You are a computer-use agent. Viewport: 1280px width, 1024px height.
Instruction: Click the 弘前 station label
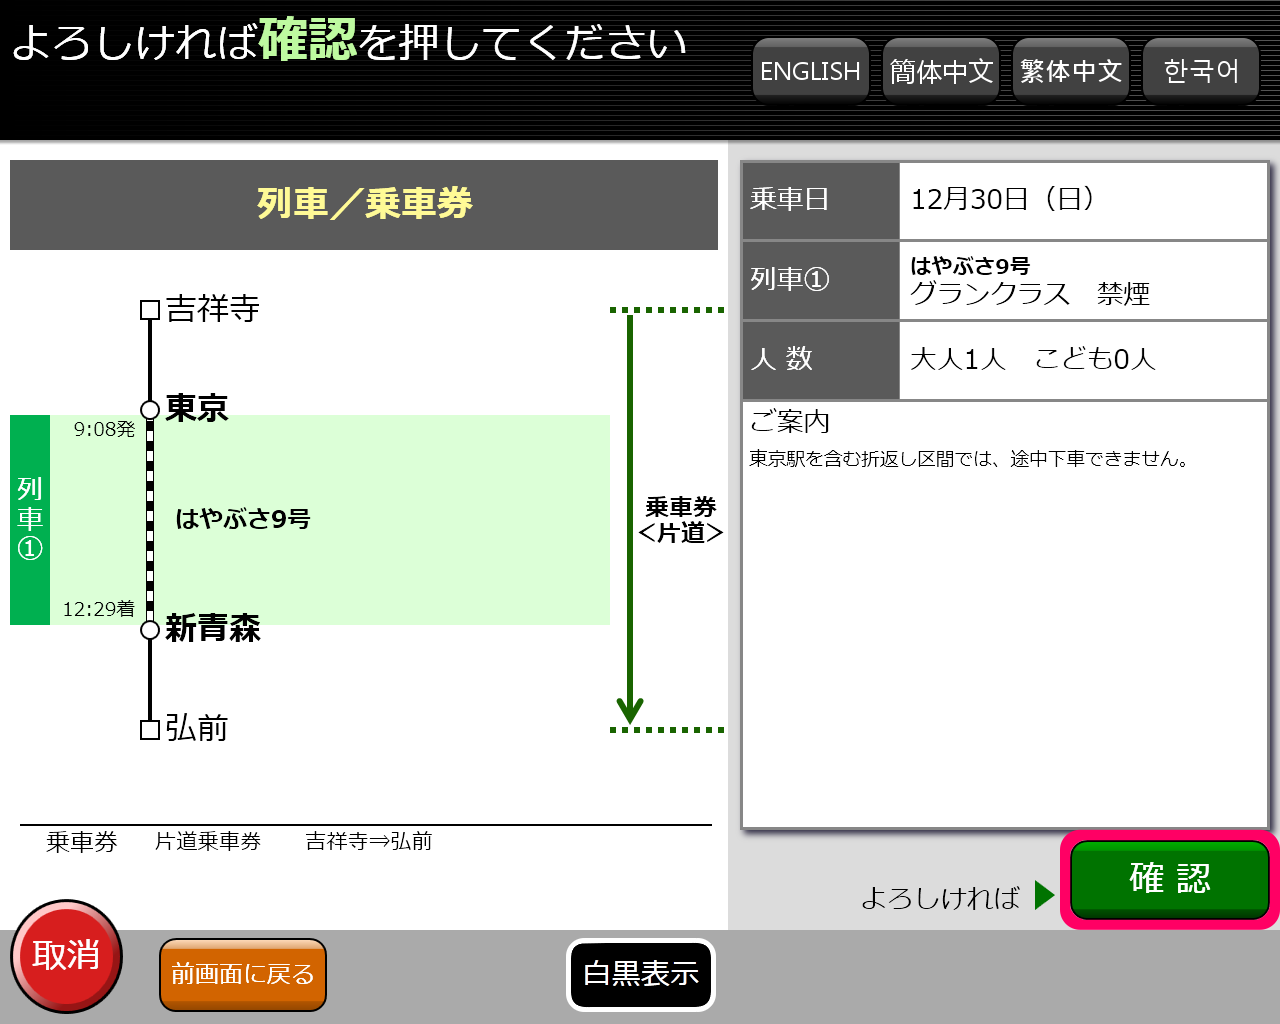[x=197, y=728]
